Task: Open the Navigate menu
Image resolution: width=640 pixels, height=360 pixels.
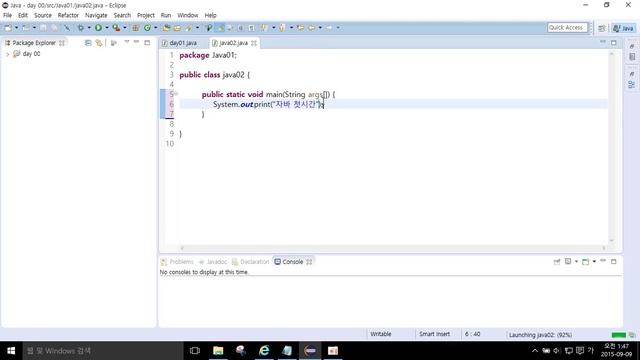Action: coord(96,15)
